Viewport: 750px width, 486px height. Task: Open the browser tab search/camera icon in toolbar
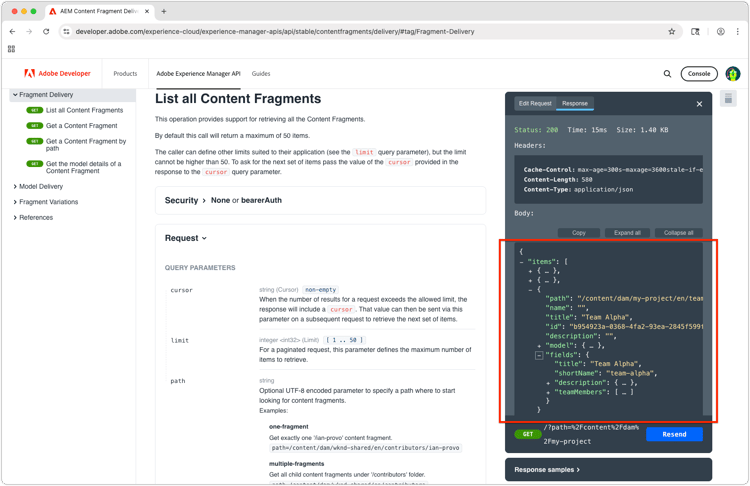pos(695,32)
